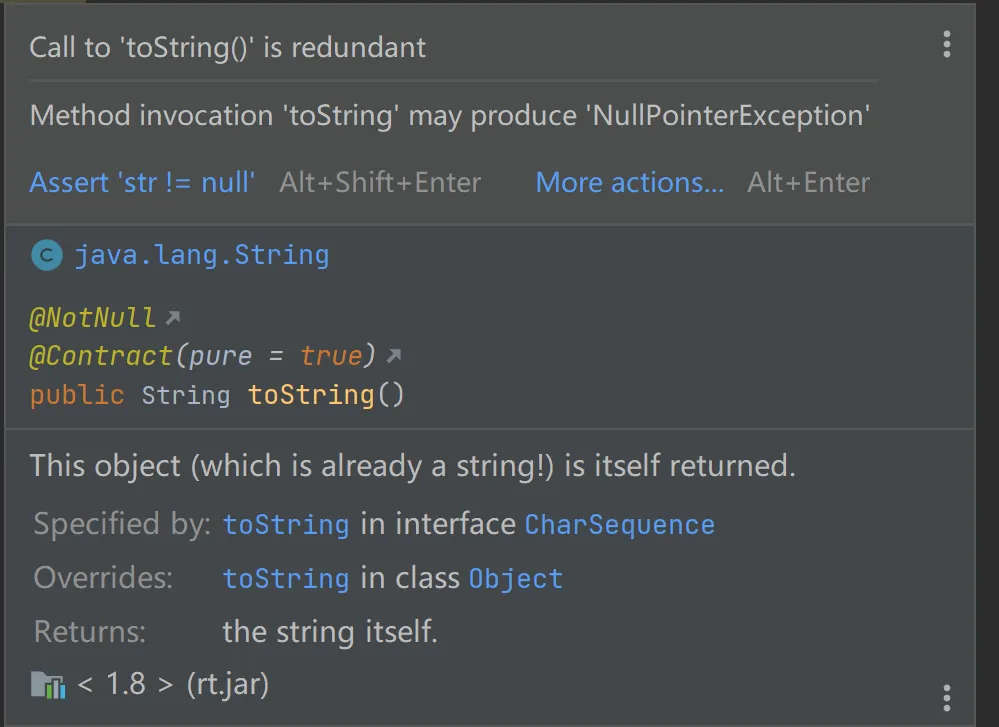Click the @NotNull annotation text

pyautogui.click(x=93, y=319)
